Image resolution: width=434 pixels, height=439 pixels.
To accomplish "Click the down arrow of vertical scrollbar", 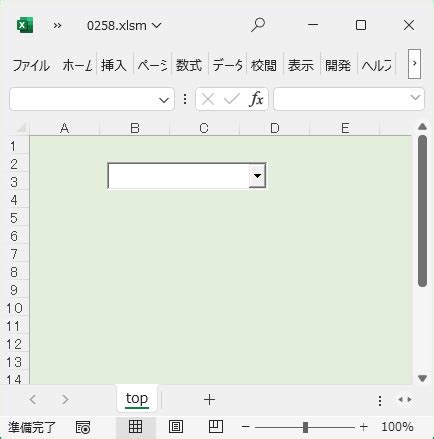I will click(x=422, y=378).
